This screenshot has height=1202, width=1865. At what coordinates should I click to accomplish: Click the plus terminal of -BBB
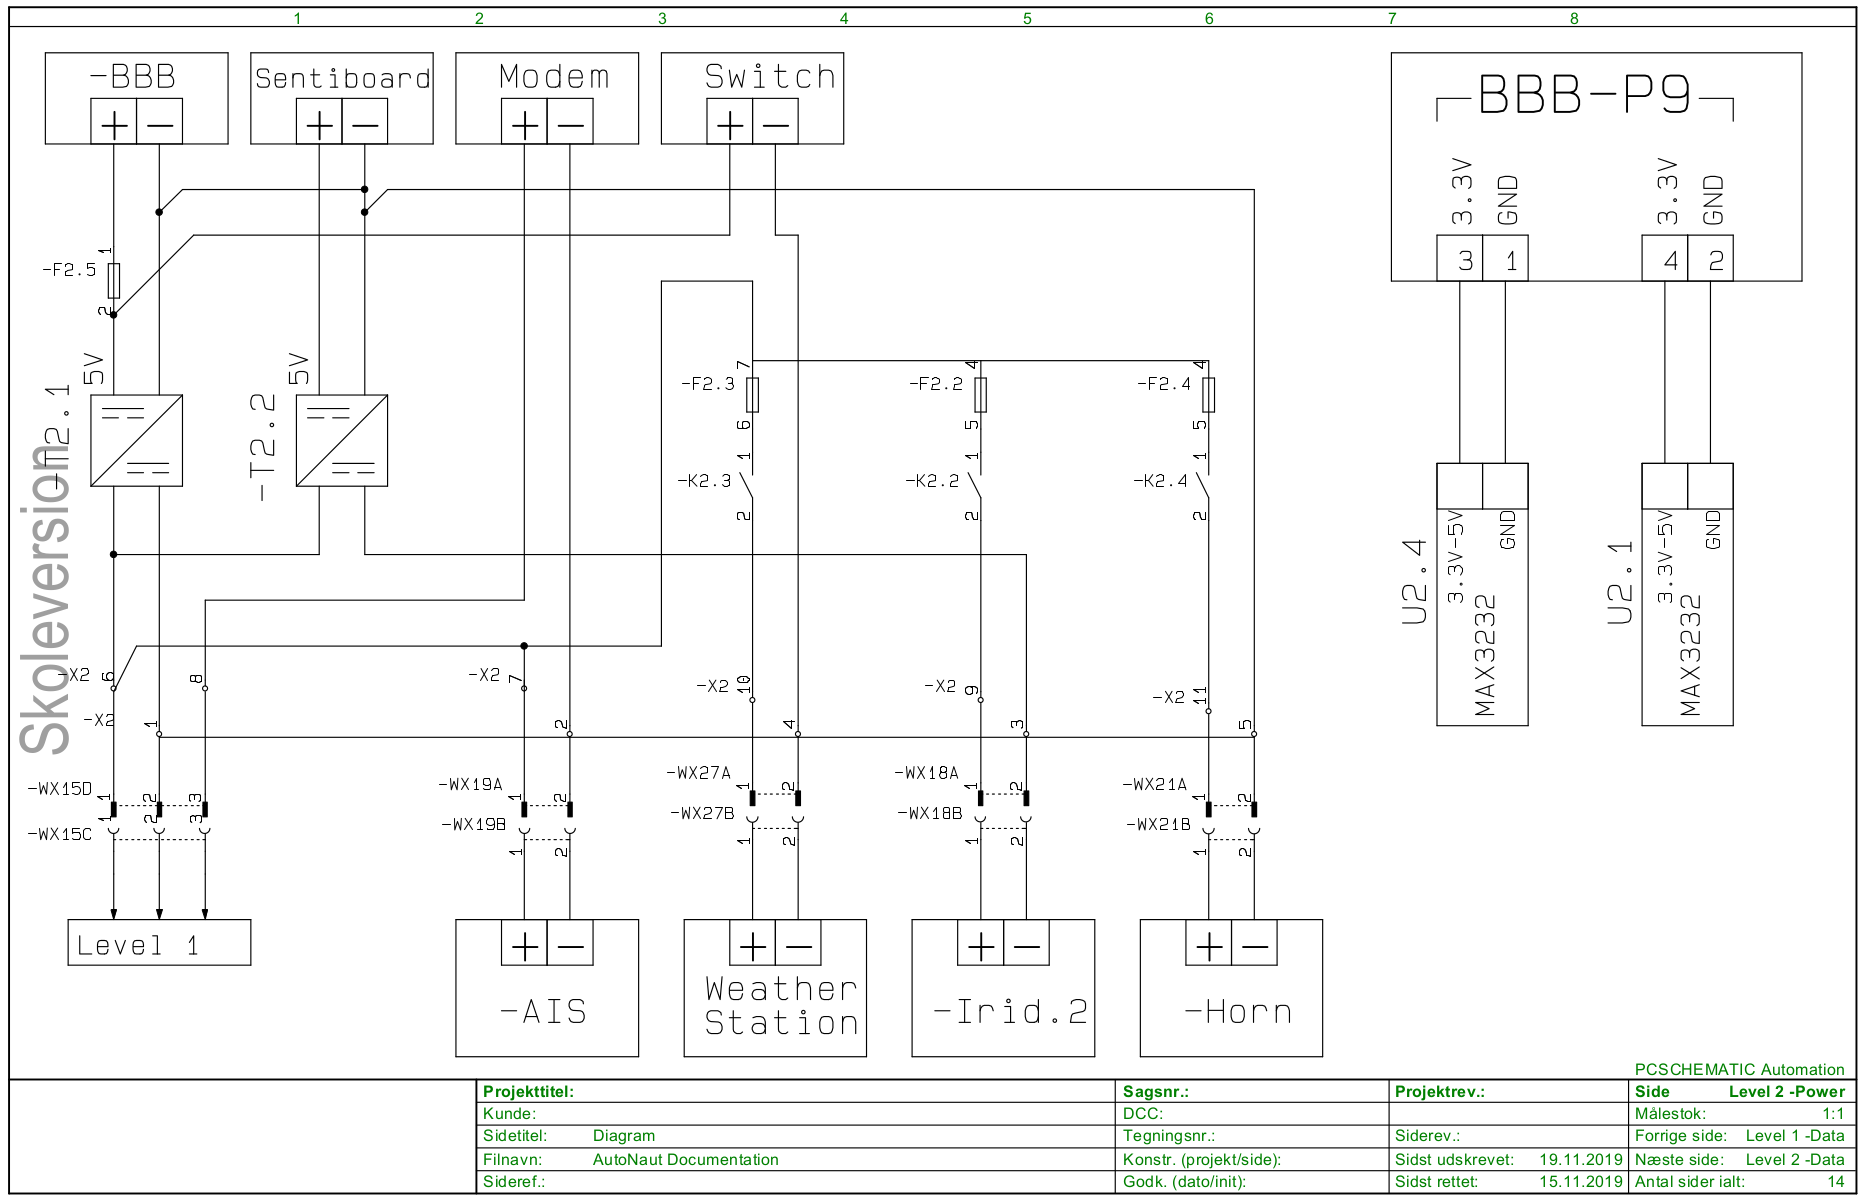pyautogui.click(x=114, y=122)
